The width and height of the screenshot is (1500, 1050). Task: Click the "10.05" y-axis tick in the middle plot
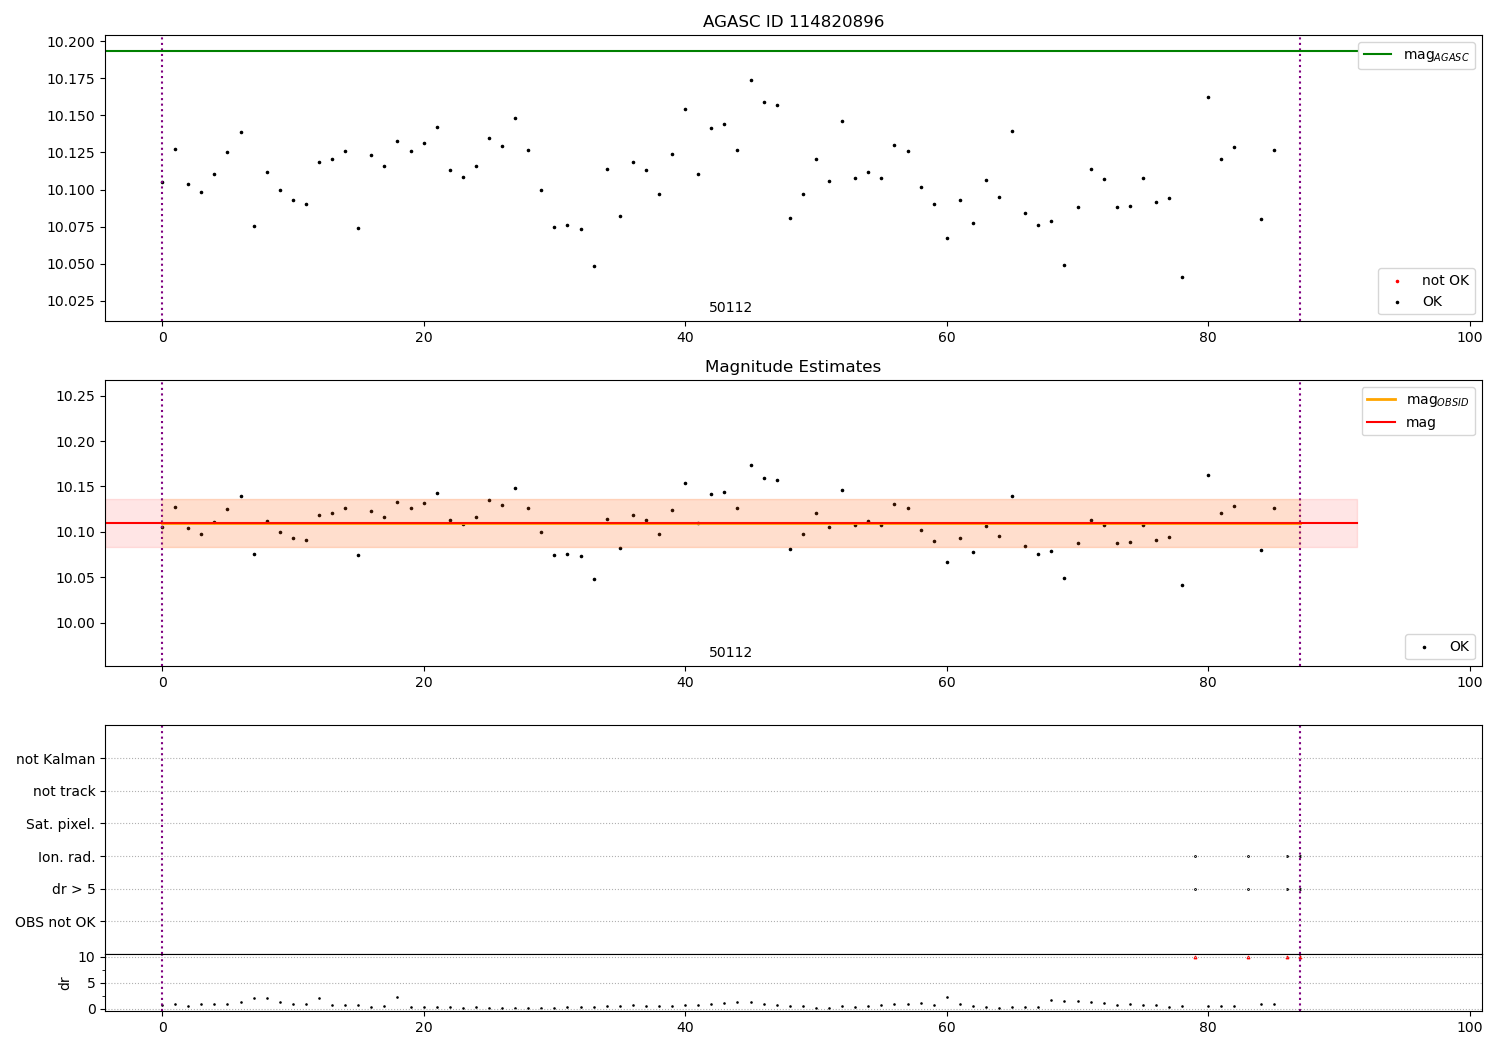point(75,578)
